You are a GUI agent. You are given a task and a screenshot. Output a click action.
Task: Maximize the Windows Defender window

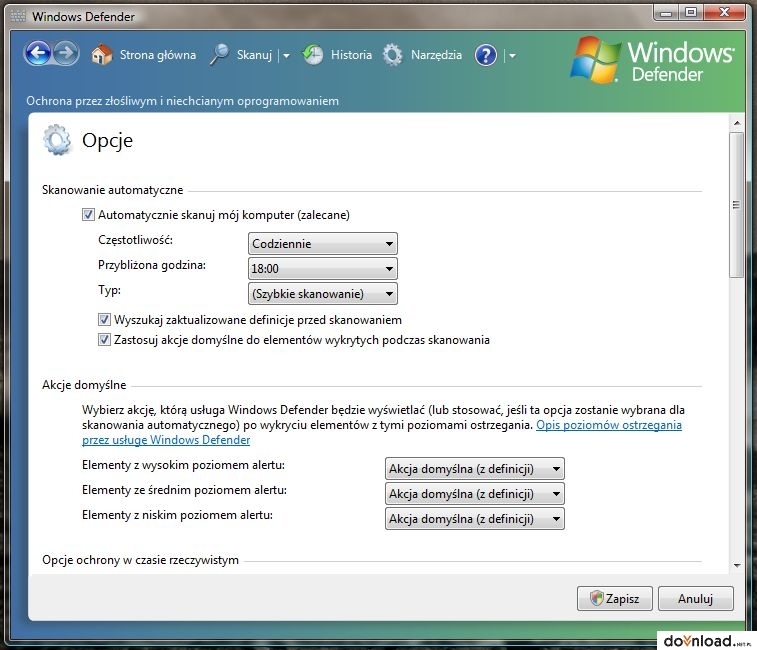coord(691,13)
